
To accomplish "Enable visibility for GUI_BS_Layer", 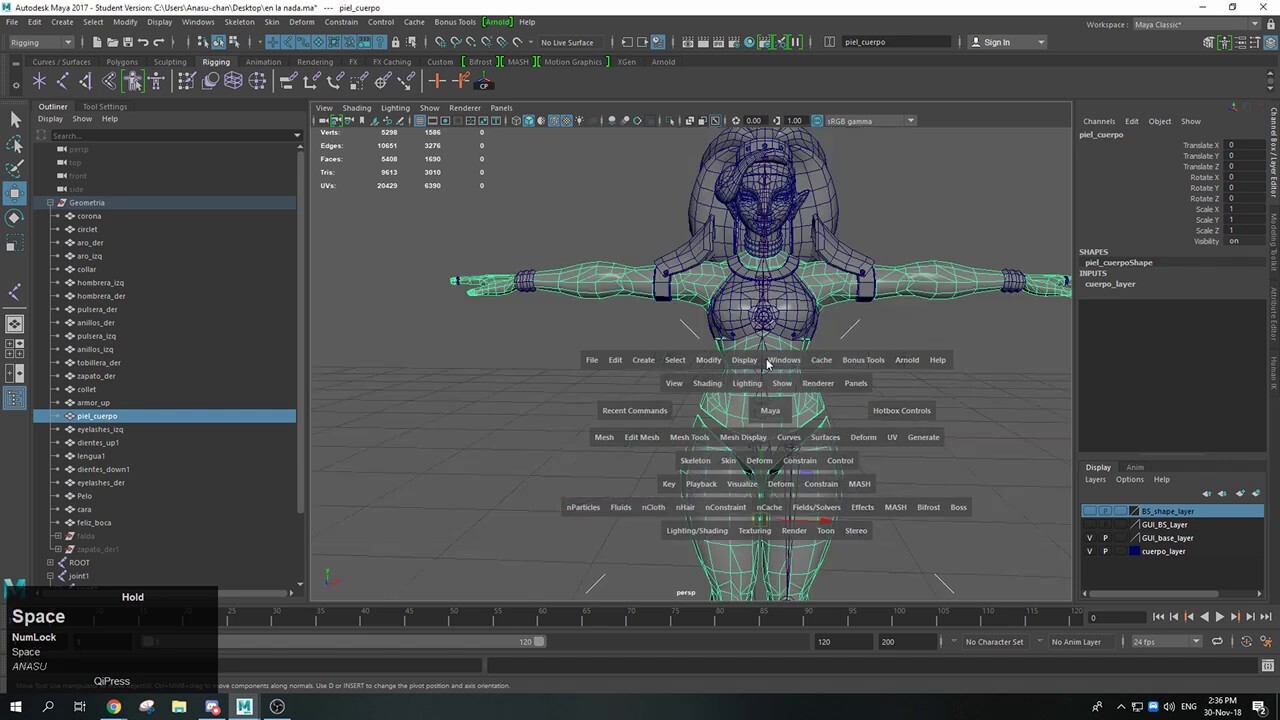I will (x=1090, y=524).
